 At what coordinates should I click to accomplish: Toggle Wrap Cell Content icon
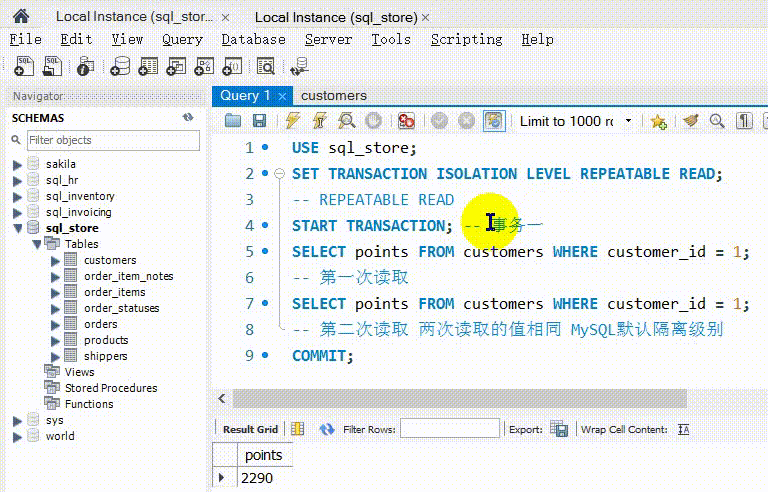[683, 430]
